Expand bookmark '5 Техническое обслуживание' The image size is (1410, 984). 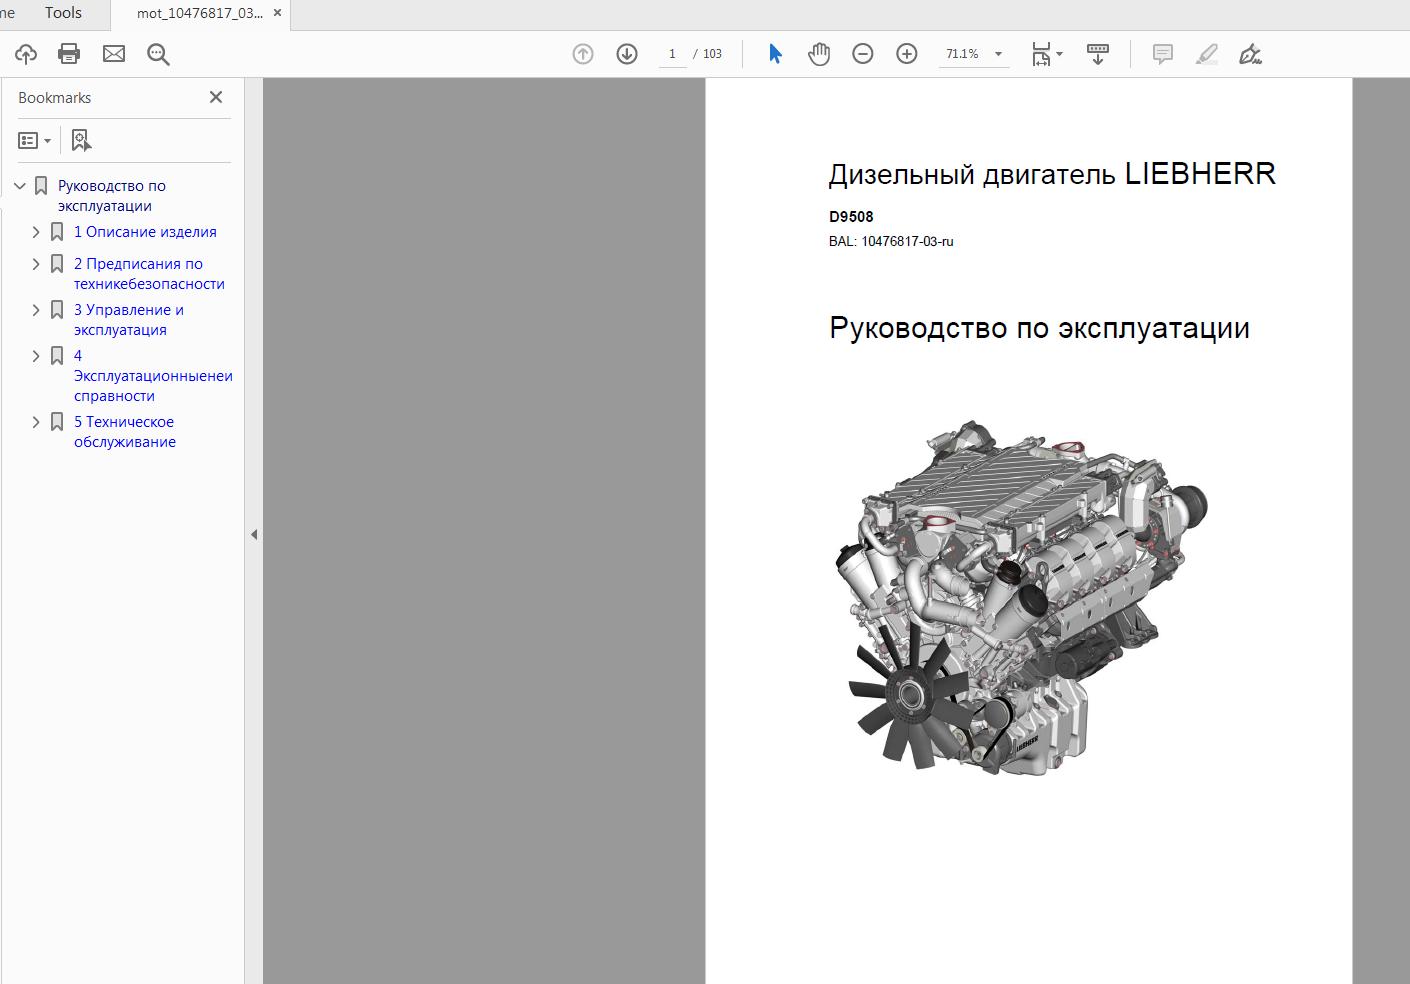click(36, 421)
